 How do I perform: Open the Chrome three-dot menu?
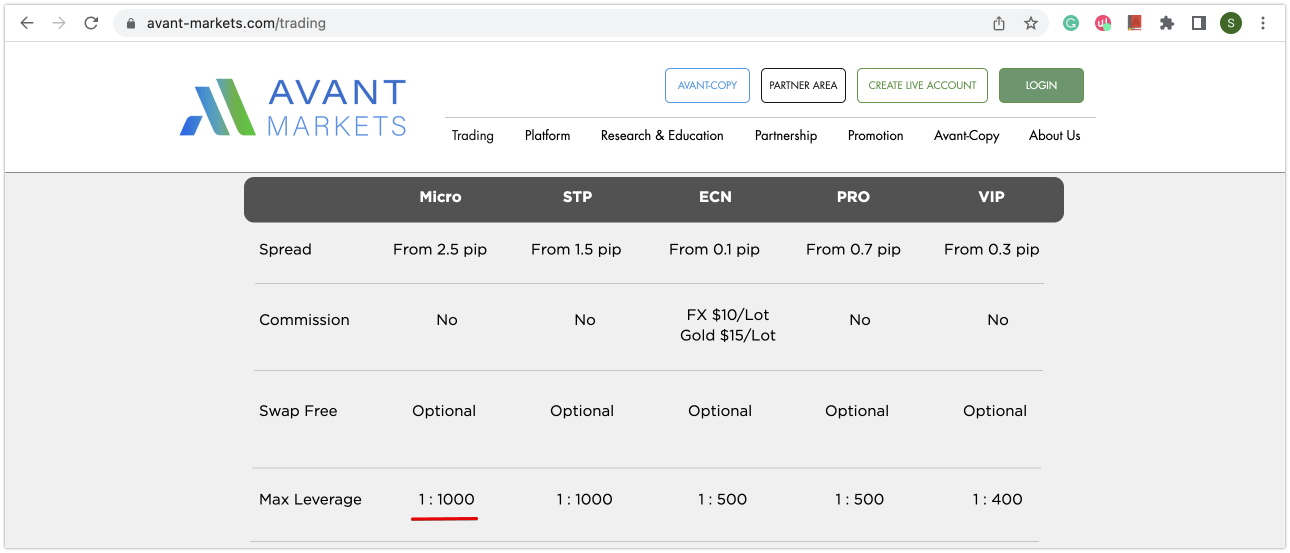point(1263,23)
